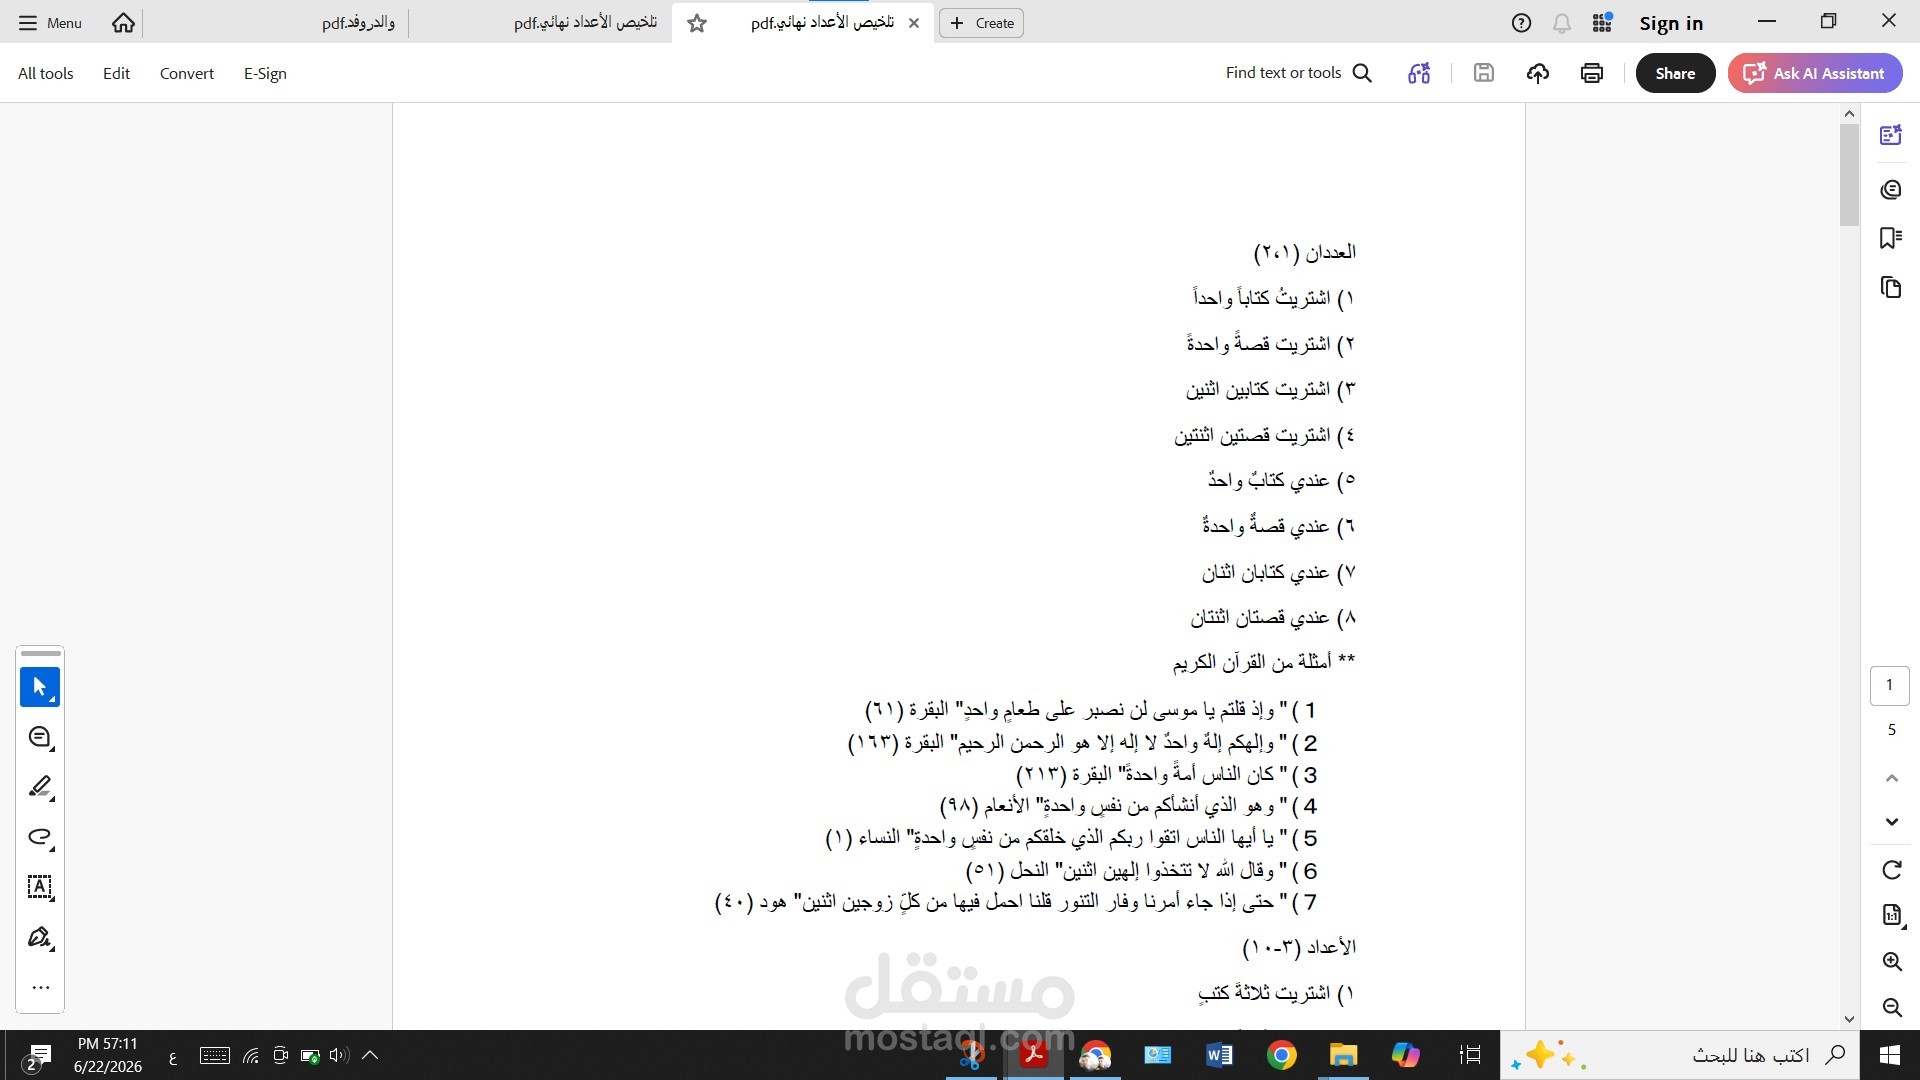This screenshot has height=1080, width=1920.
Task: Click the Windows search box اكتب هنا للبحث
Action: pyautogui.click(x=1680, y=1055)
